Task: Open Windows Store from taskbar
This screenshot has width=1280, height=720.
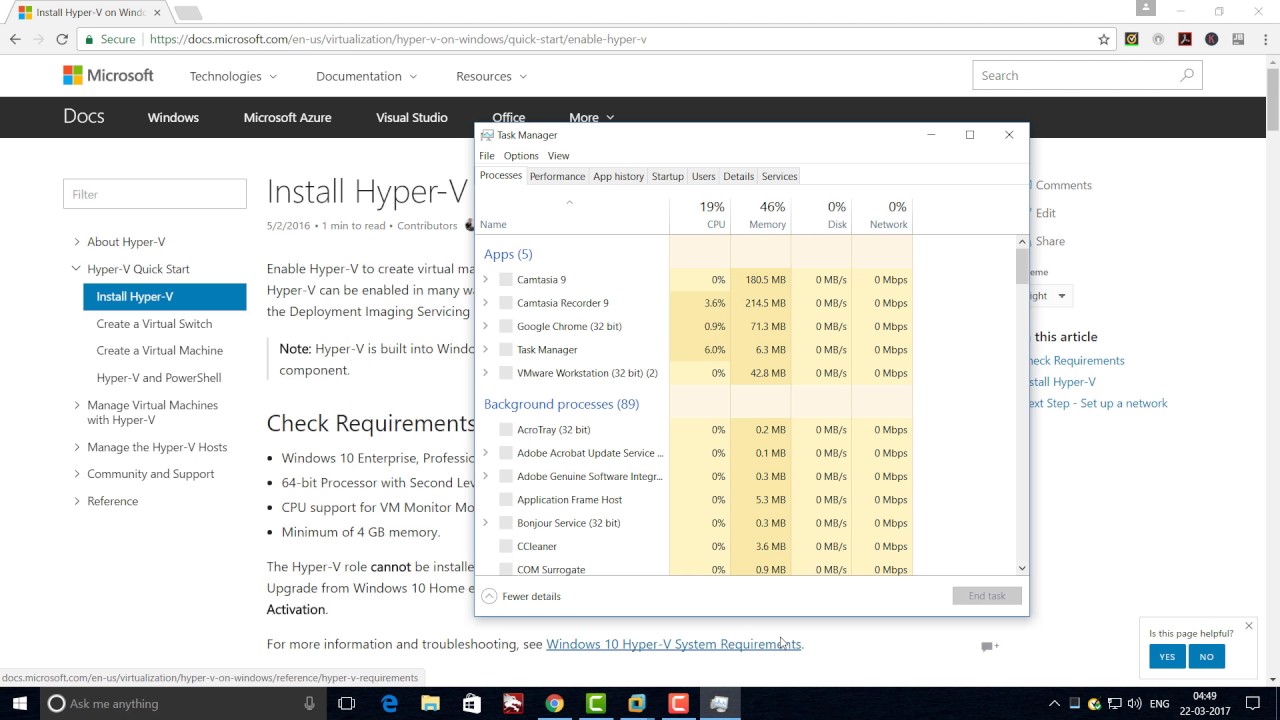Action: (x=471, y=703)
